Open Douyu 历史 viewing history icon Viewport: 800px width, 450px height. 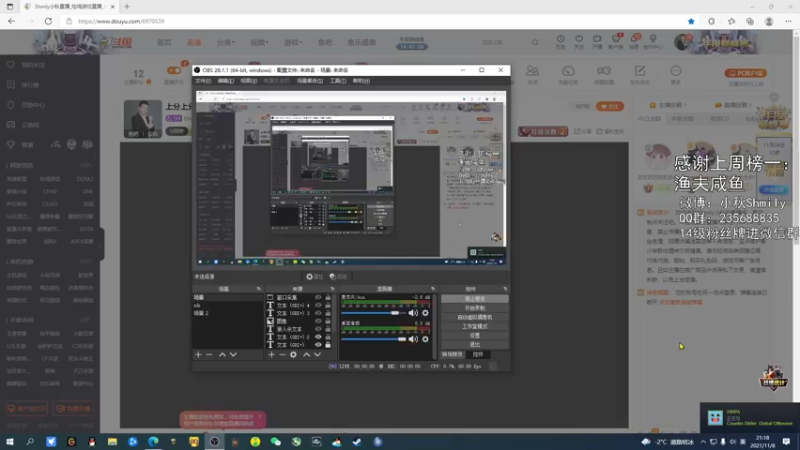coord(560,42)
